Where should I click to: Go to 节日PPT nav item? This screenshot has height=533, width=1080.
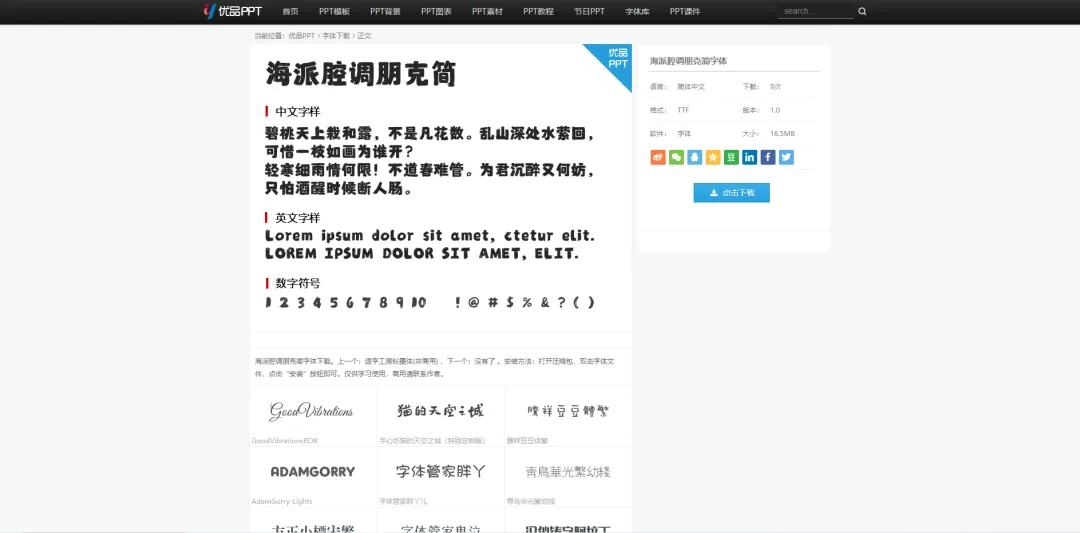589,12
